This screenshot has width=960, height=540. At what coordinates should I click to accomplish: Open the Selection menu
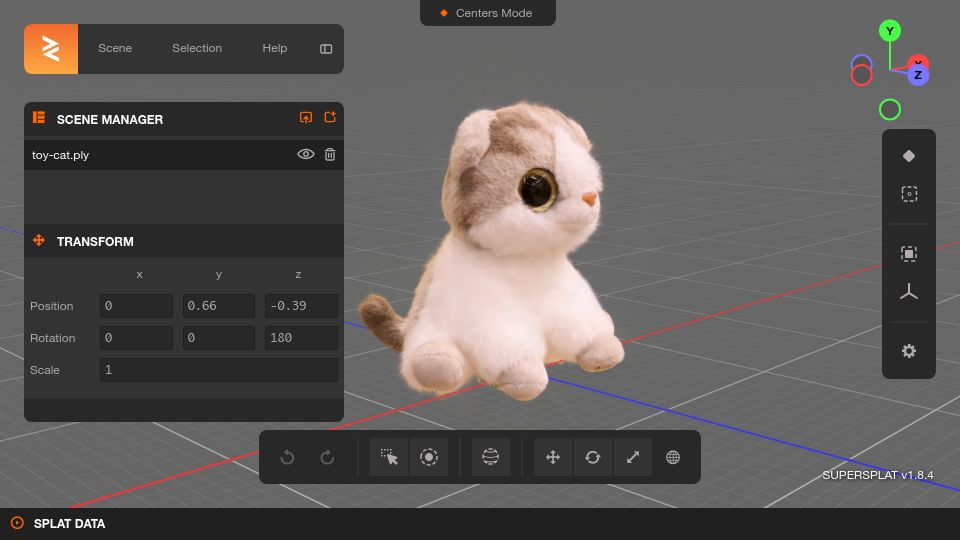click(x=197, y=48)
